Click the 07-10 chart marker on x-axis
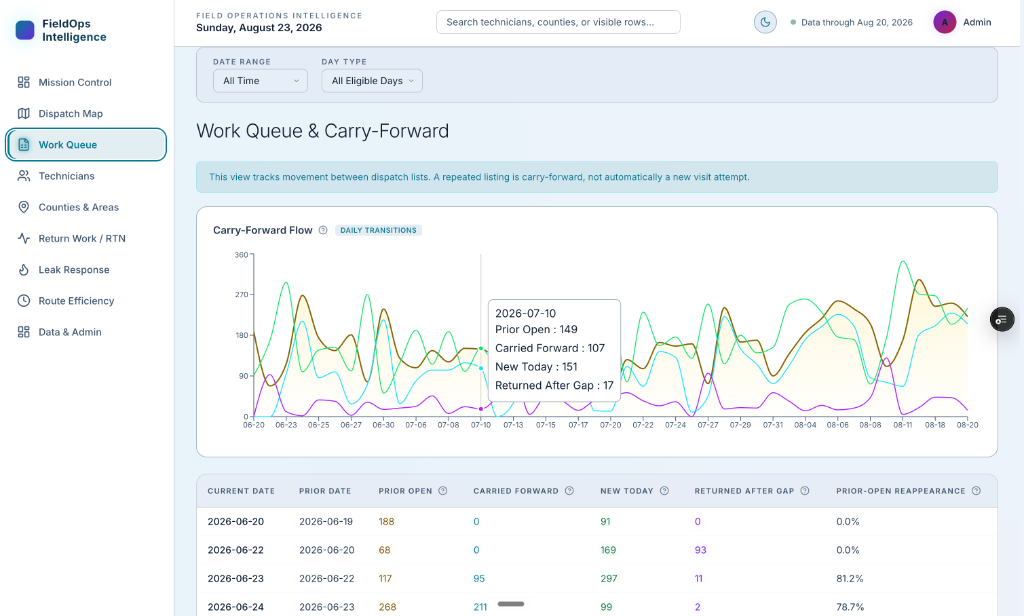 [481, 425]
